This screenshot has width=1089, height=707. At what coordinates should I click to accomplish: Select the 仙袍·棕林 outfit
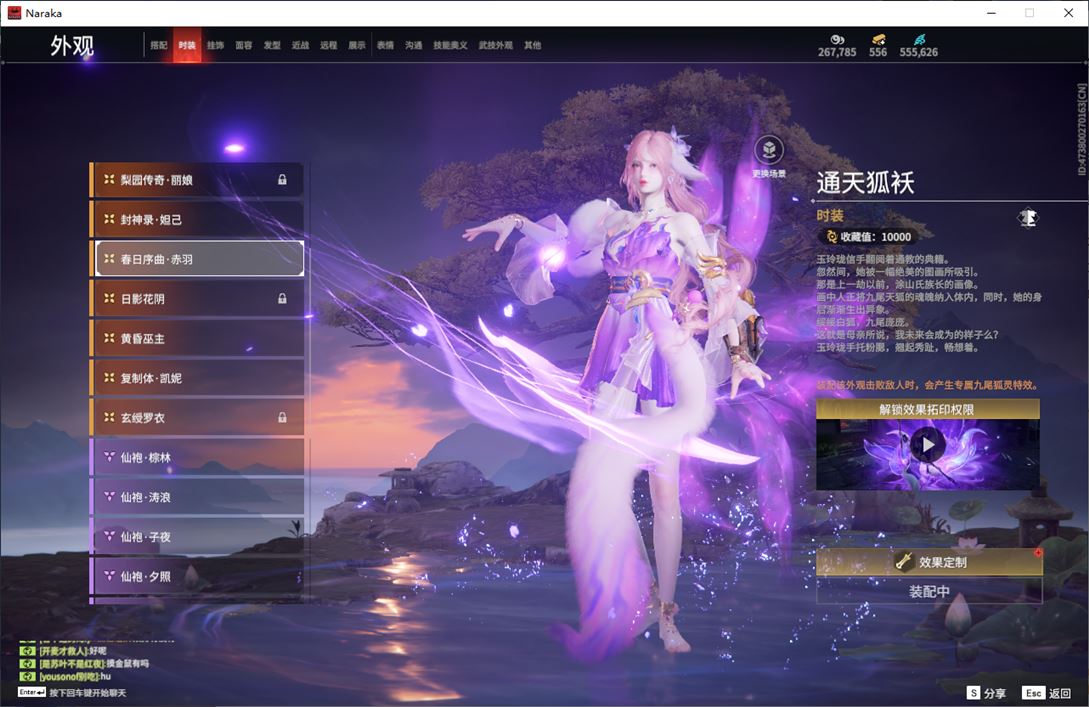(x=197, y=457)
